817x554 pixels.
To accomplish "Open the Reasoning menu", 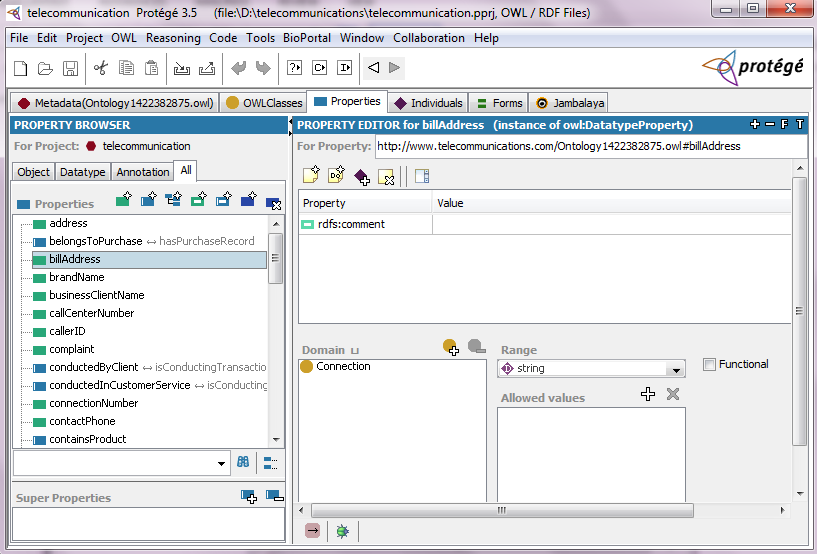I will 173,38.
